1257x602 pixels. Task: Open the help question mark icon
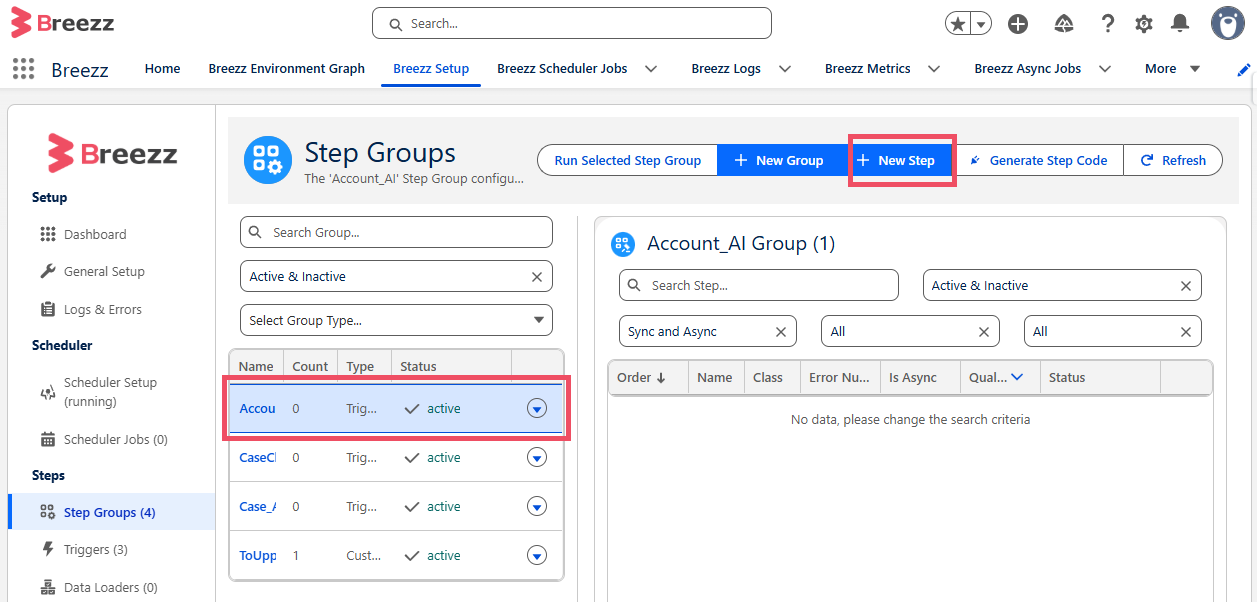[x=1107, y=24]
